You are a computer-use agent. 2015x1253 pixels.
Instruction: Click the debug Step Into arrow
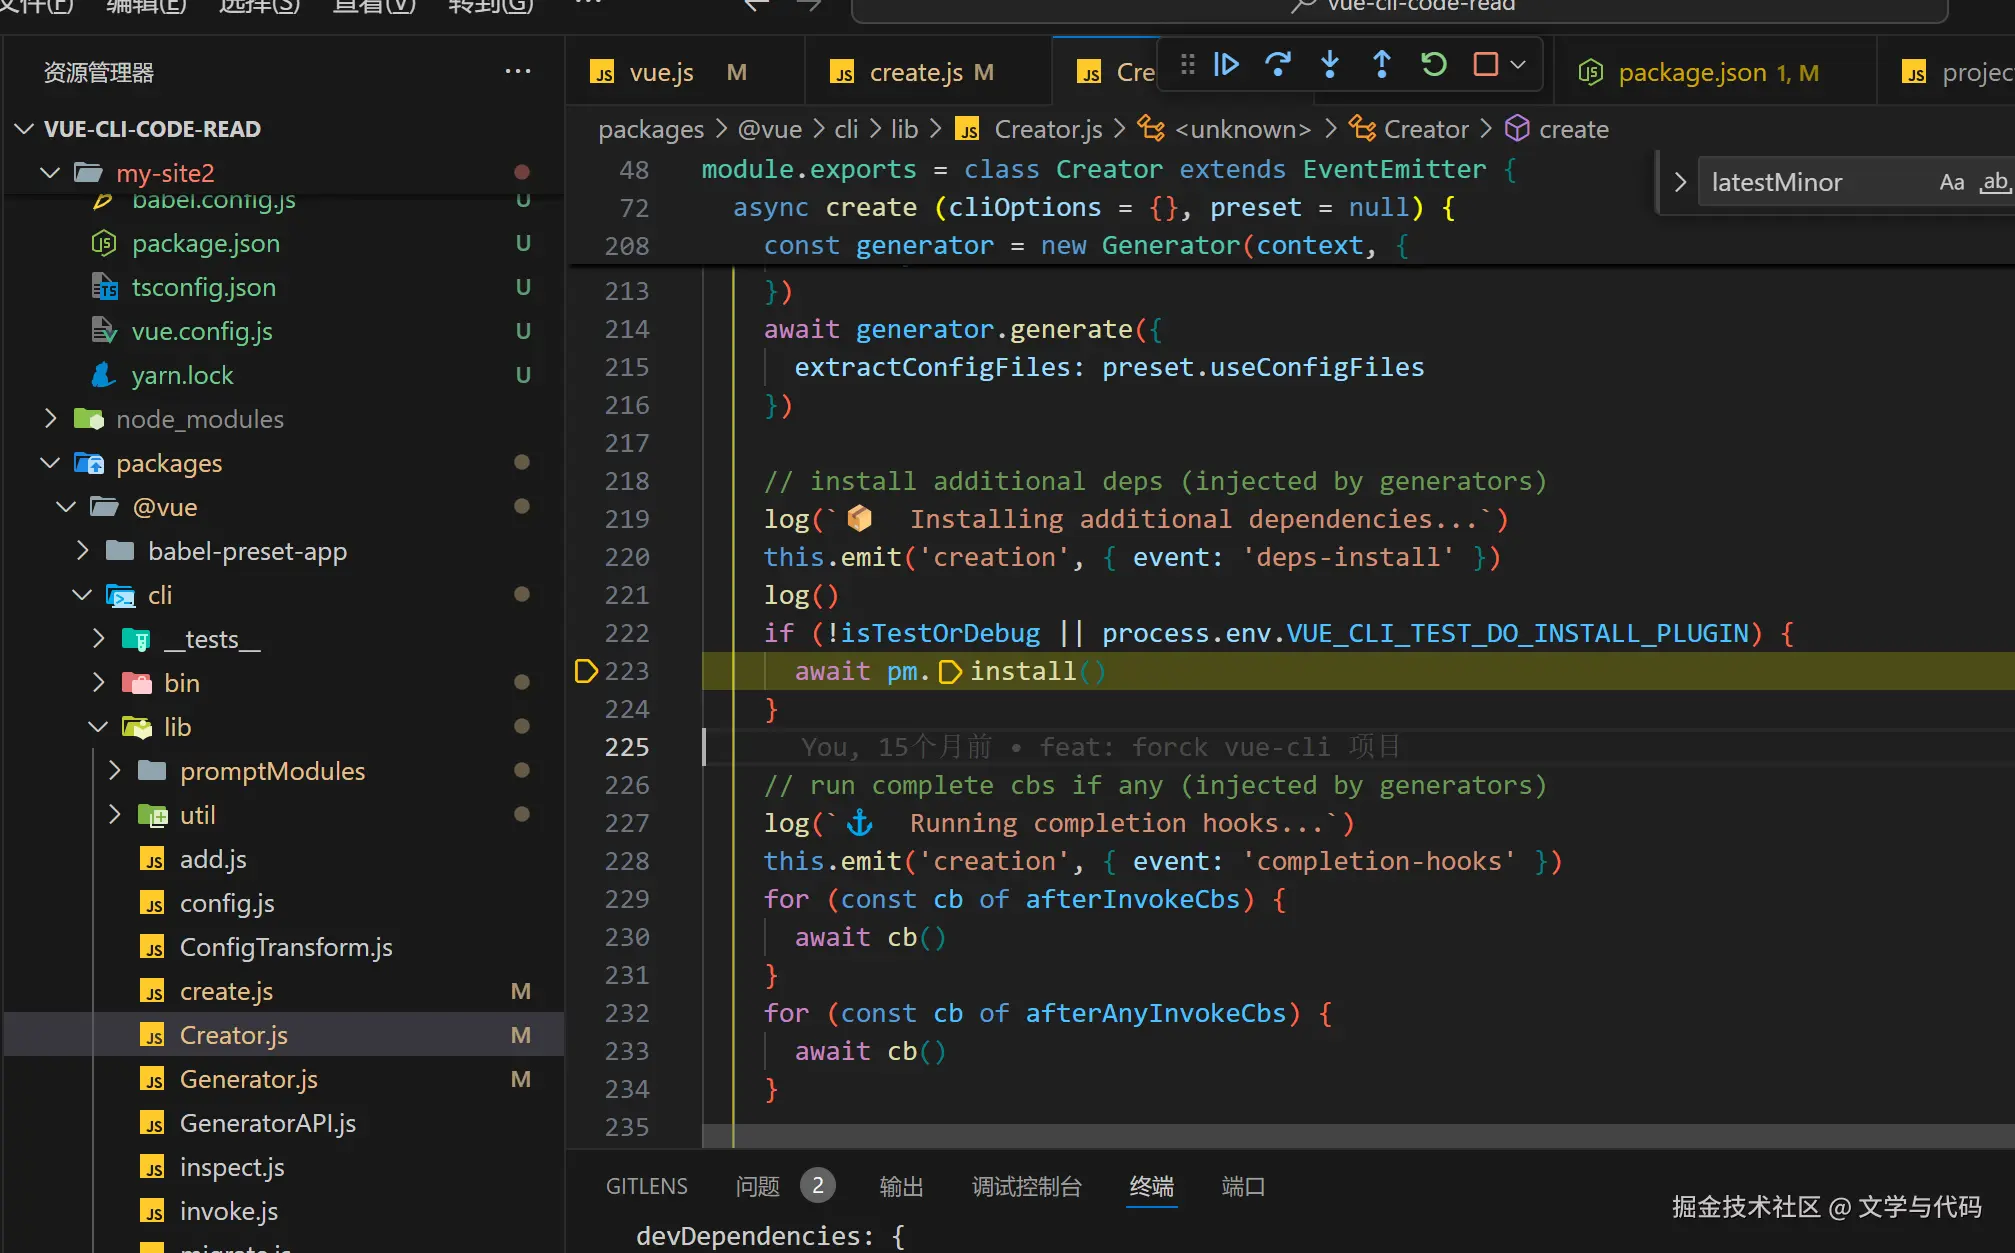pyautogui.click(x=1330, y=65)
